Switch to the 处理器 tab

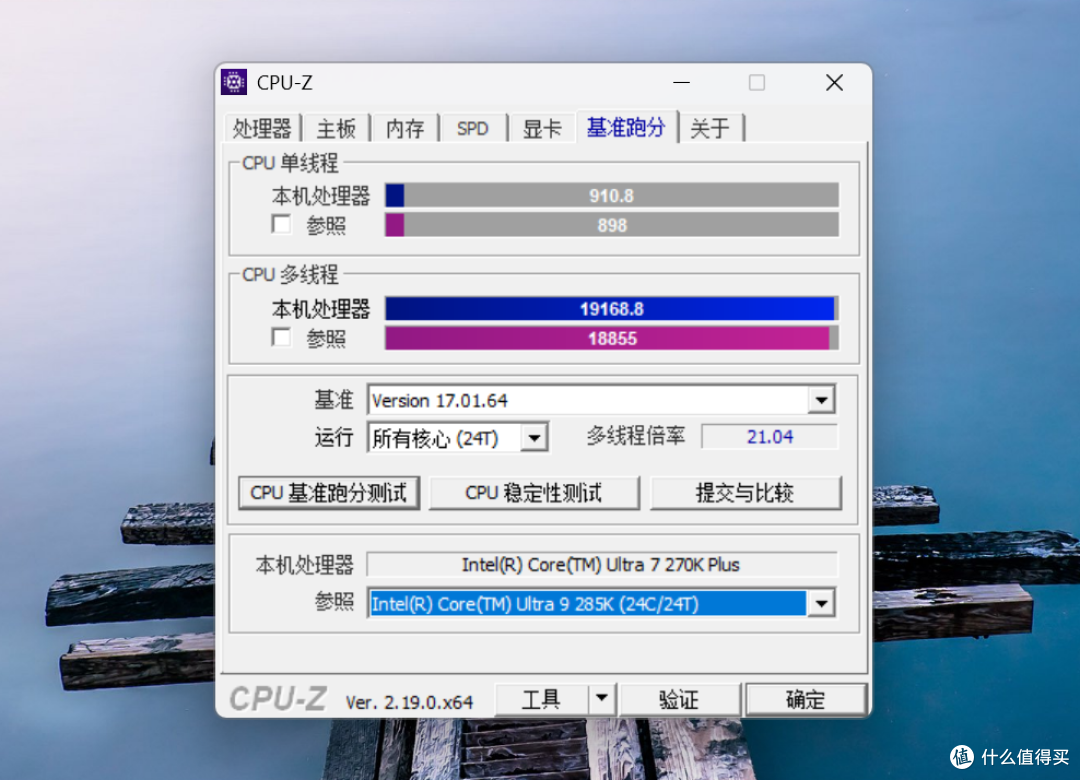pyautogui.click(x=262, y=128)
